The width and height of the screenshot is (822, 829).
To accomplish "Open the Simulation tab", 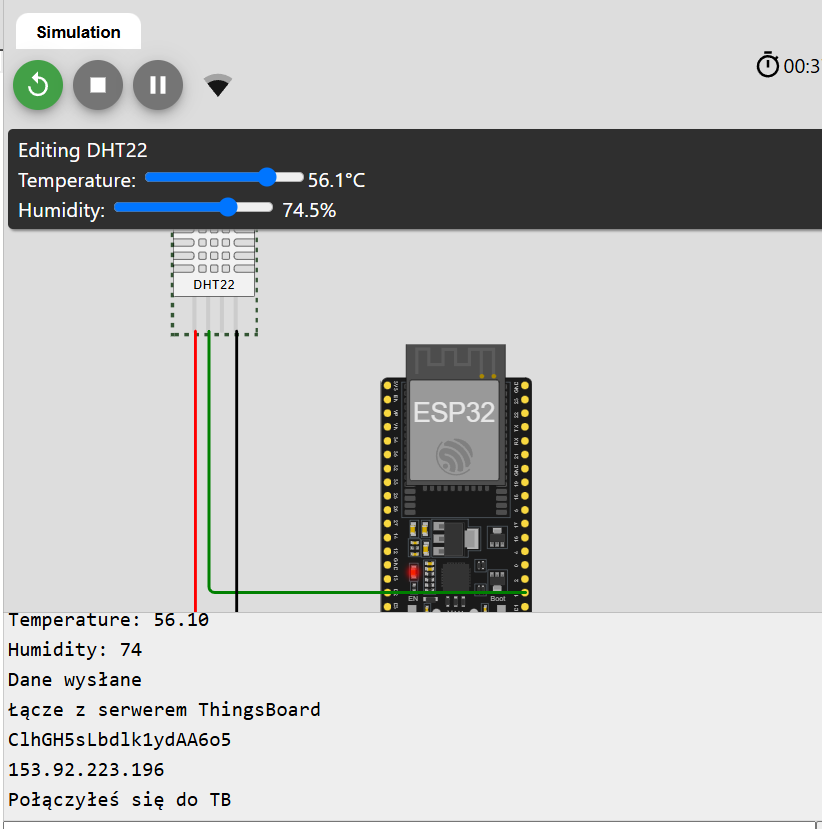I will tap(78, 32).
